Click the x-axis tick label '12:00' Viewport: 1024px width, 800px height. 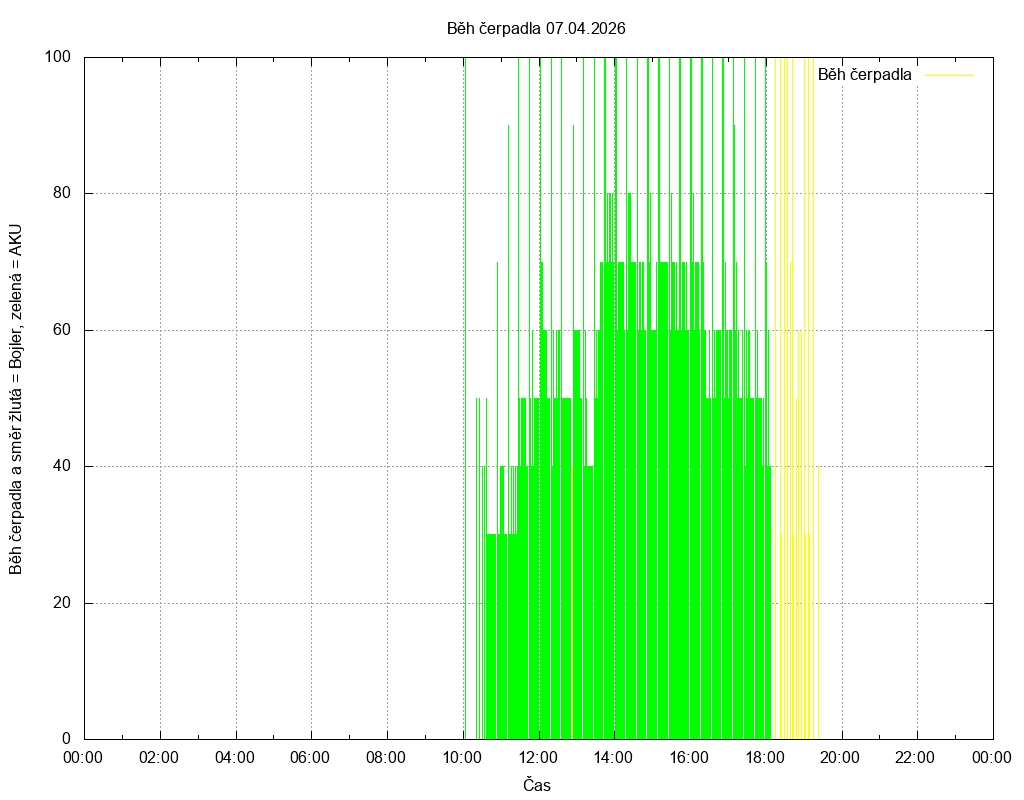click(x=537, y=758)
